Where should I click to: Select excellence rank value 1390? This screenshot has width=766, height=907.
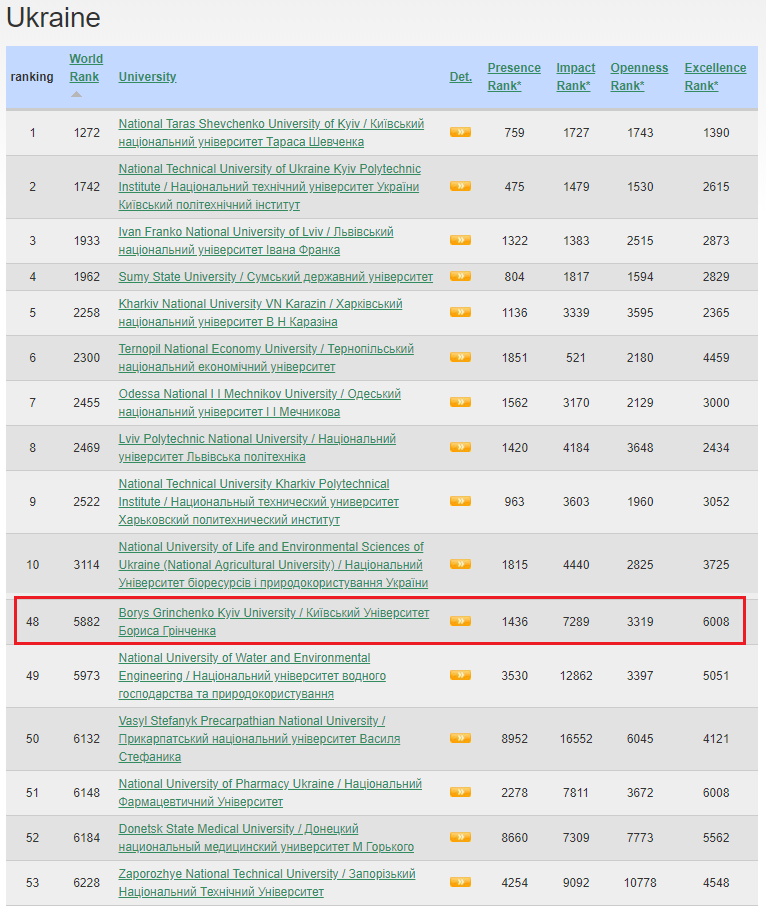(716, 132)
